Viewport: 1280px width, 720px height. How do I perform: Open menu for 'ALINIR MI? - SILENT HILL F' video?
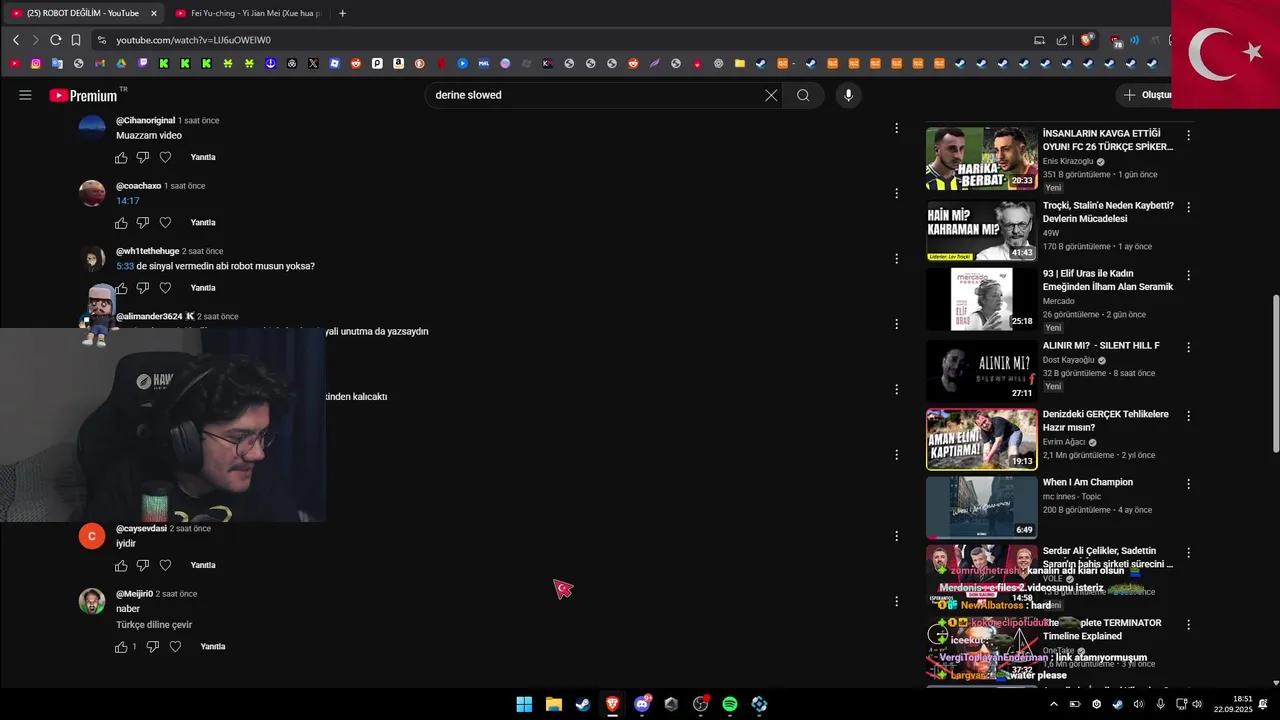point(1188,347)
